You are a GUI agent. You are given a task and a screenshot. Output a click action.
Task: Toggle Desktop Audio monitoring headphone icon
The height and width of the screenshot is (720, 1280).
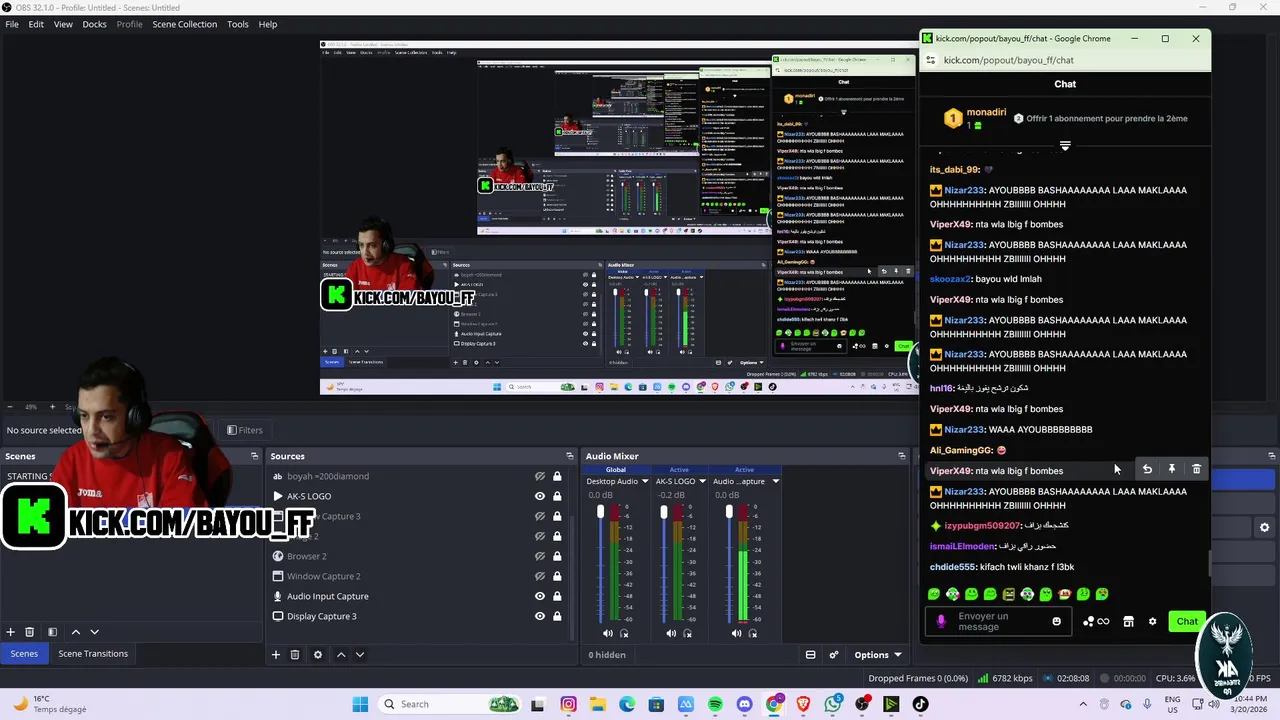625,633
